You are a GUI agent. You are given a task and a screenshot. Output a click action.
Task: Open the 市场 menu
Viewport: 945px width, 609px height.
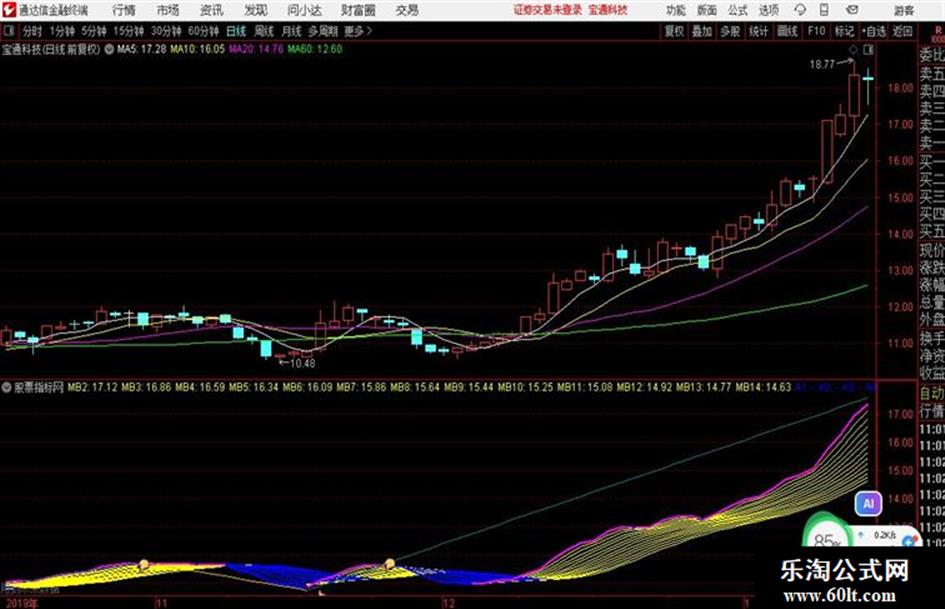click(168, 10)
